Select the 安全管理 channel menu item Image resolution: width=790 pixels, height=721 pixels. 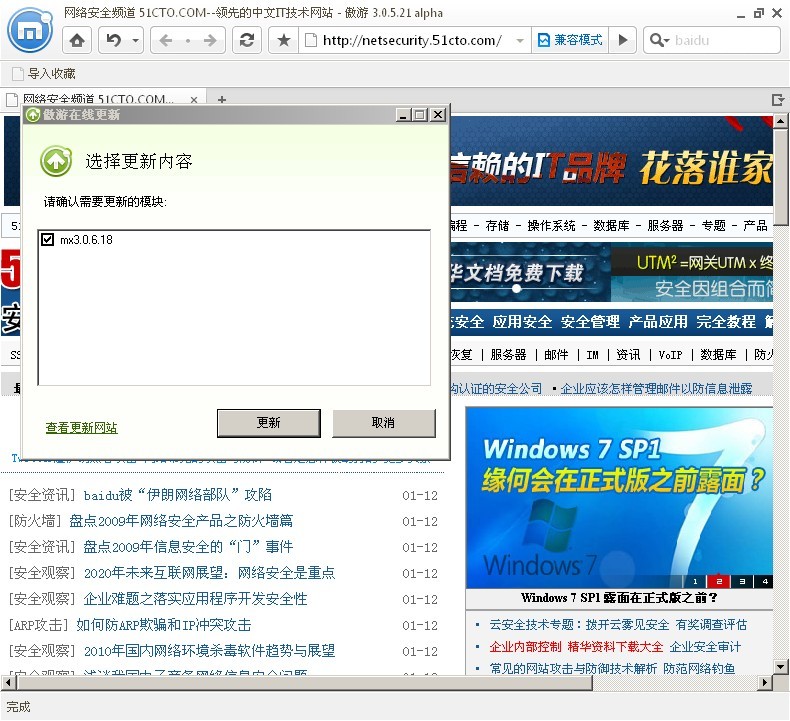click(x=590, y=321)
